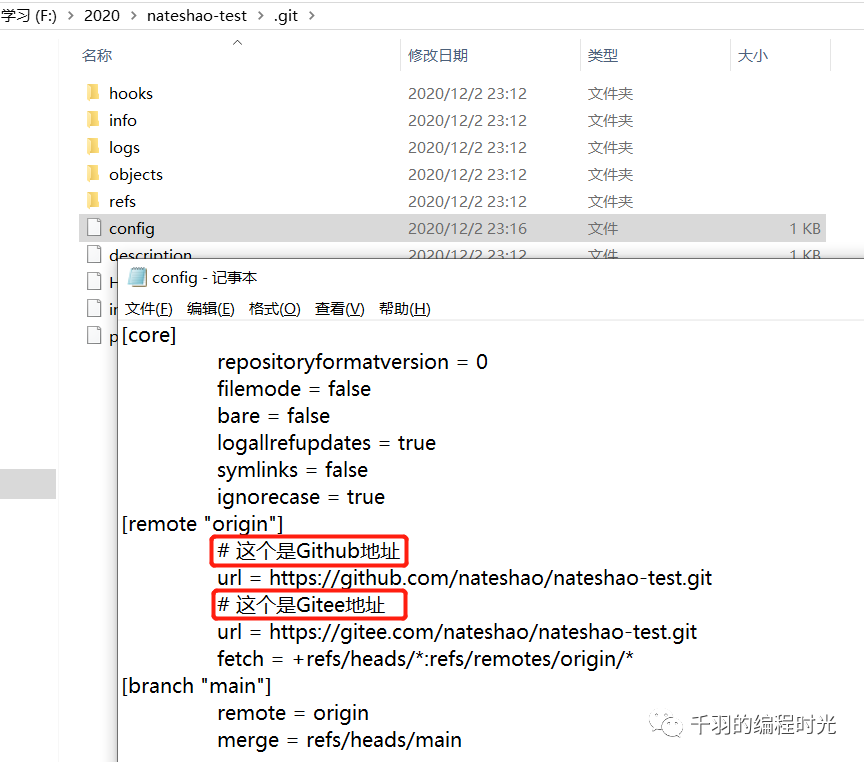Viewport: 864px width, 762px height.
Task: Click the [branch "main"] section line
Action: click(x=196, y=686)
